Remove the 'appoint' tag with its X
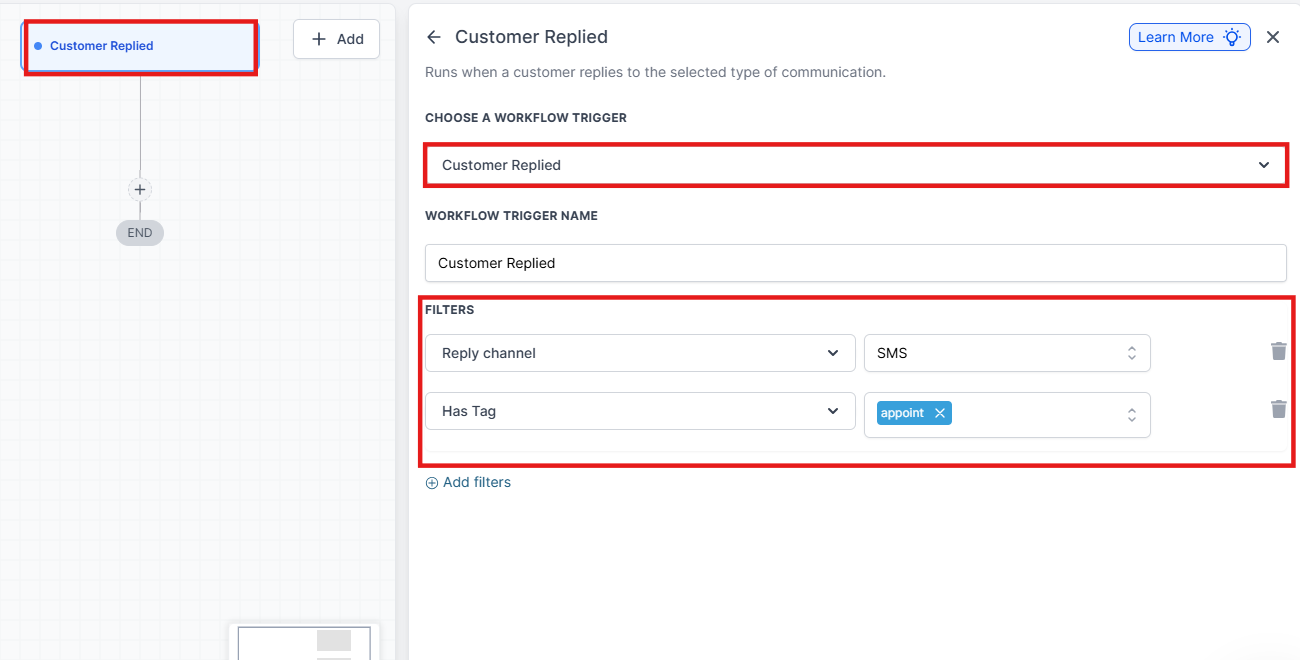Image resolution: width=1300 pixels, height=660 pixels. coord(939,413)
